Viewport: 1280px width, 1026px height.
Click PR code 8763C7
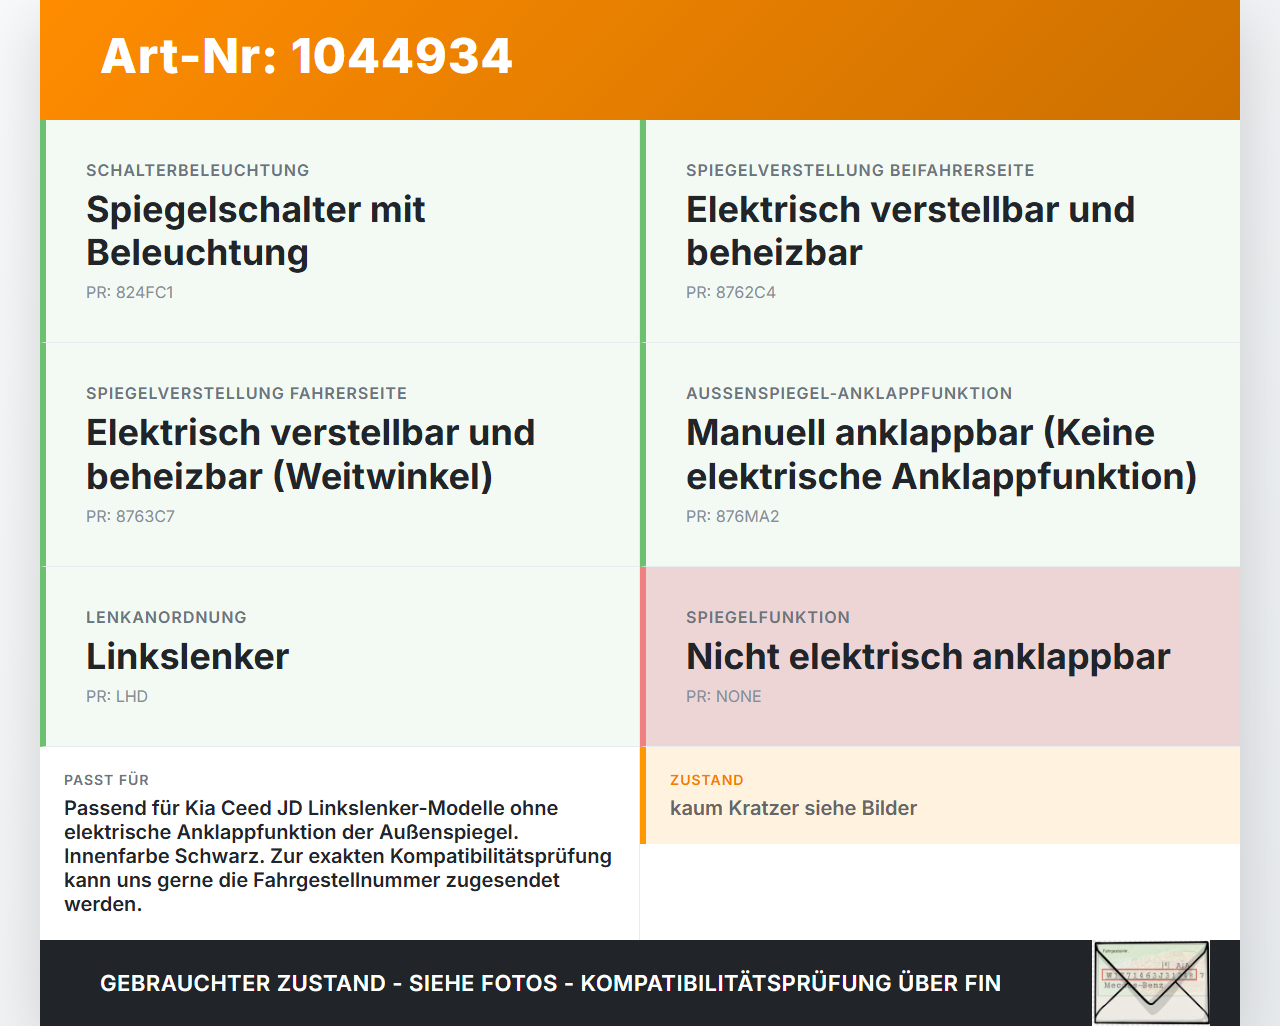click(x=130, y=516)
